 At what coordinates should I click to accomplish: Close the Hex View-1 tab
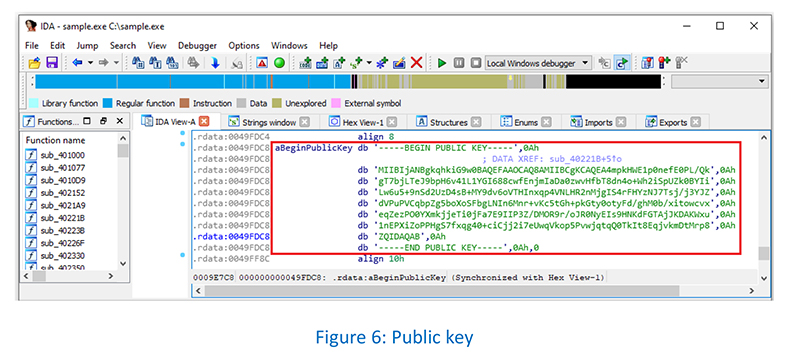pyautogui.click(x=392, y=122)
